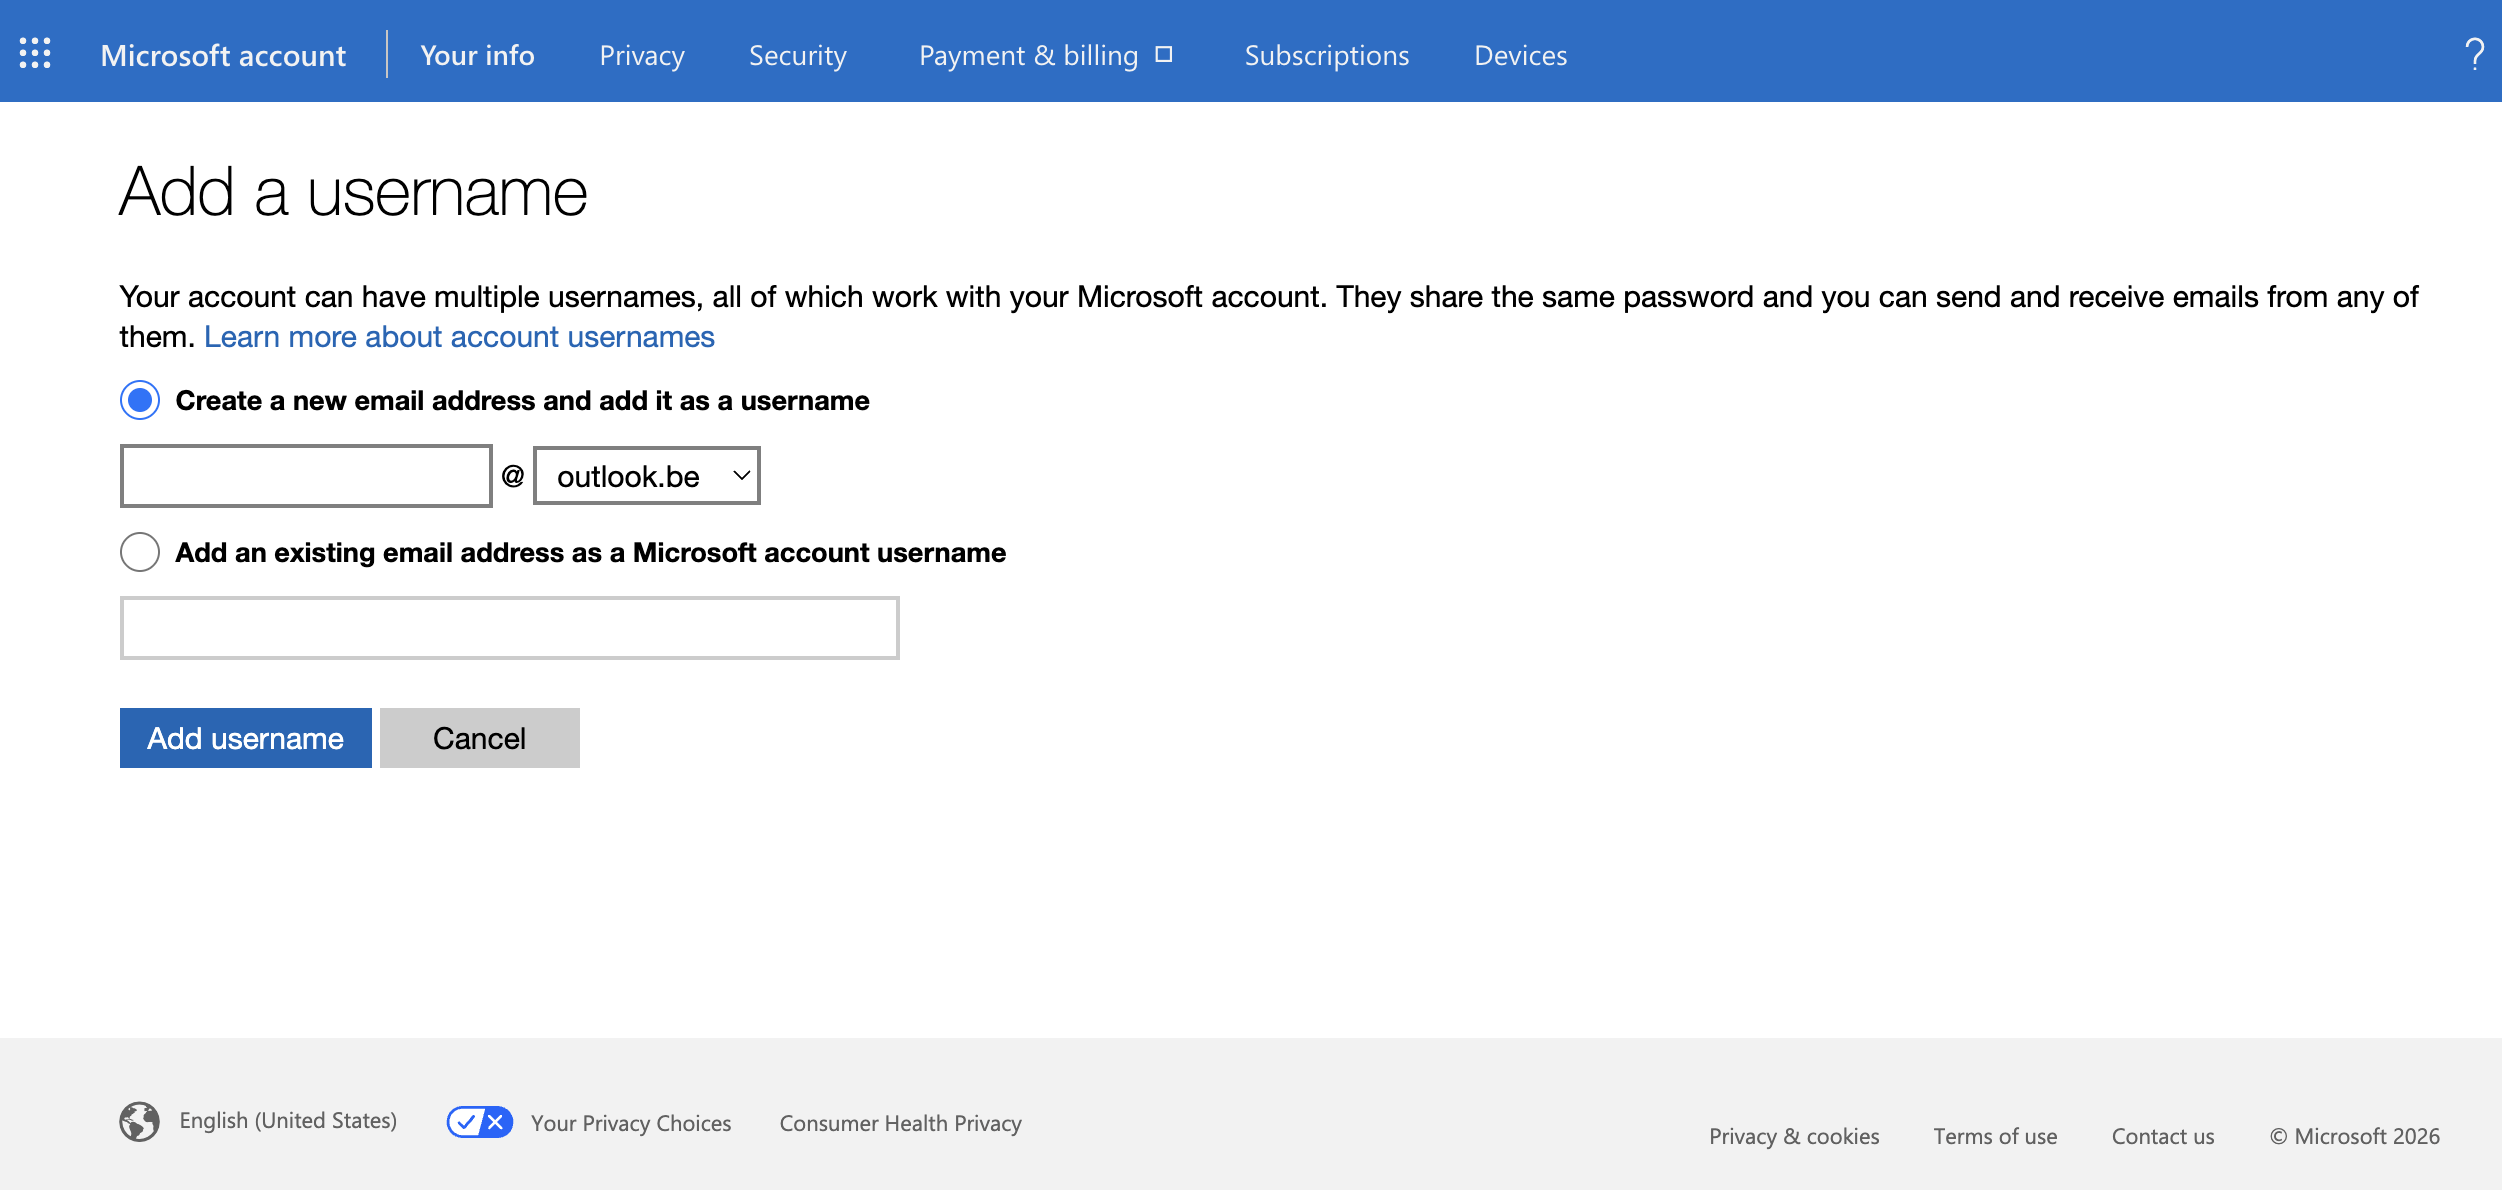Click the Add username button

(246, 738)
